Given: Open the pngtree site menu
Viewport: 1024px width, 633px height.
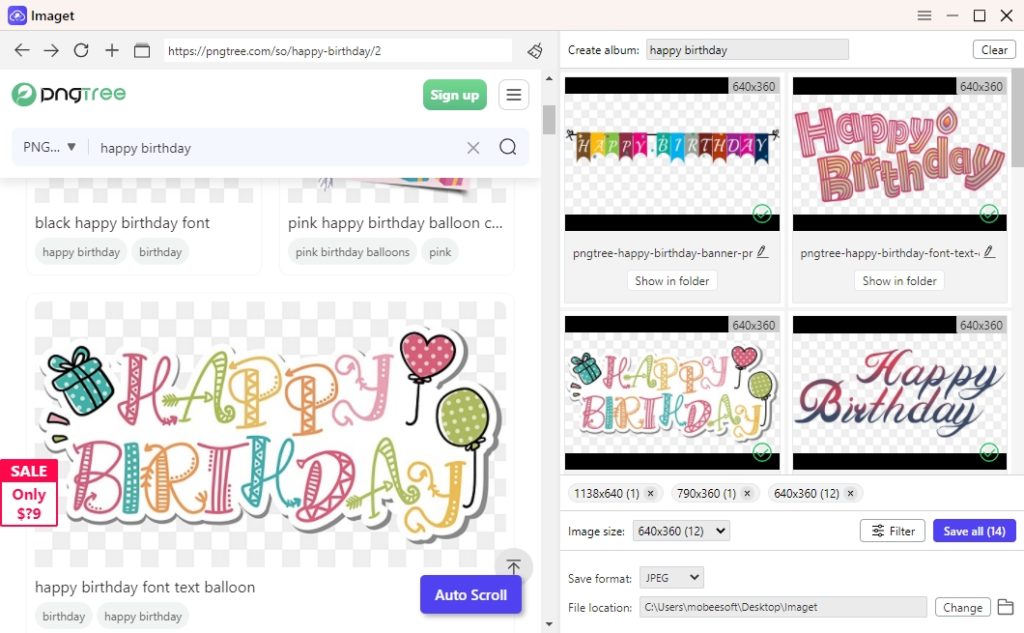Looking at the screenshot, I should pyautogui.click(x=513, y=94).
